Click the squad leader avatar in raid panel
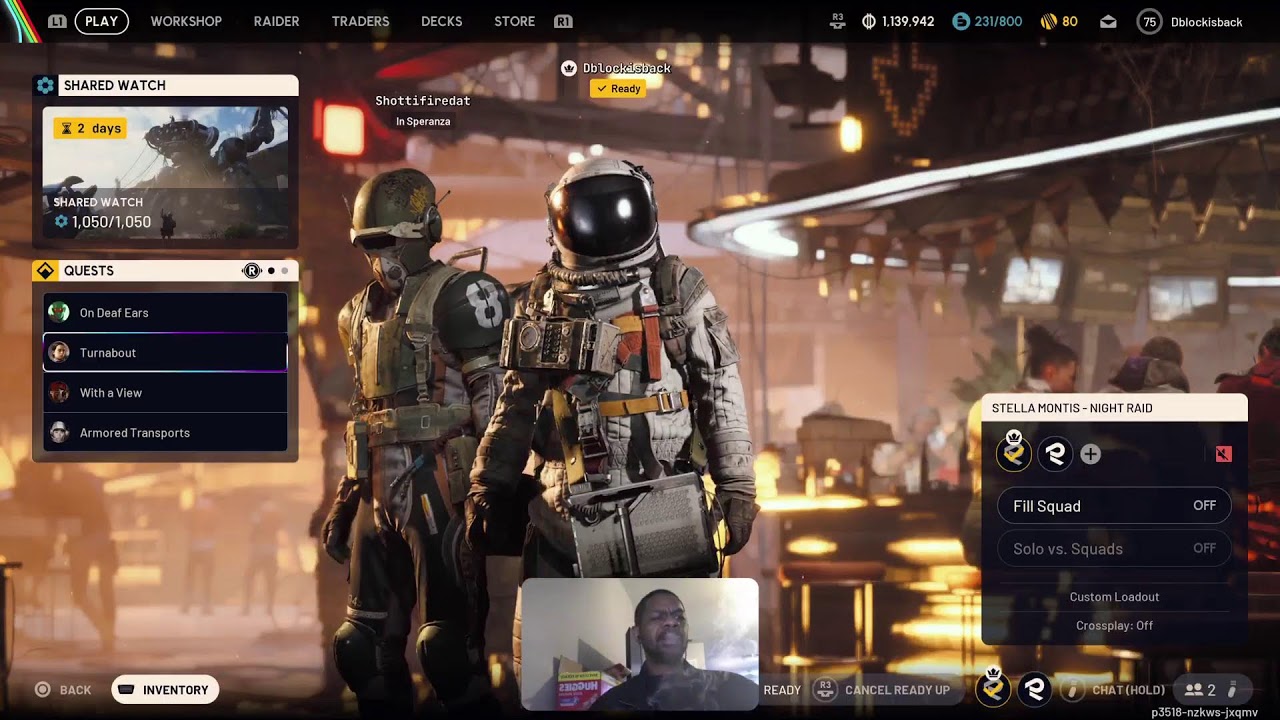The height and width of the screenshot is (720, 1280). (1014, 453)
